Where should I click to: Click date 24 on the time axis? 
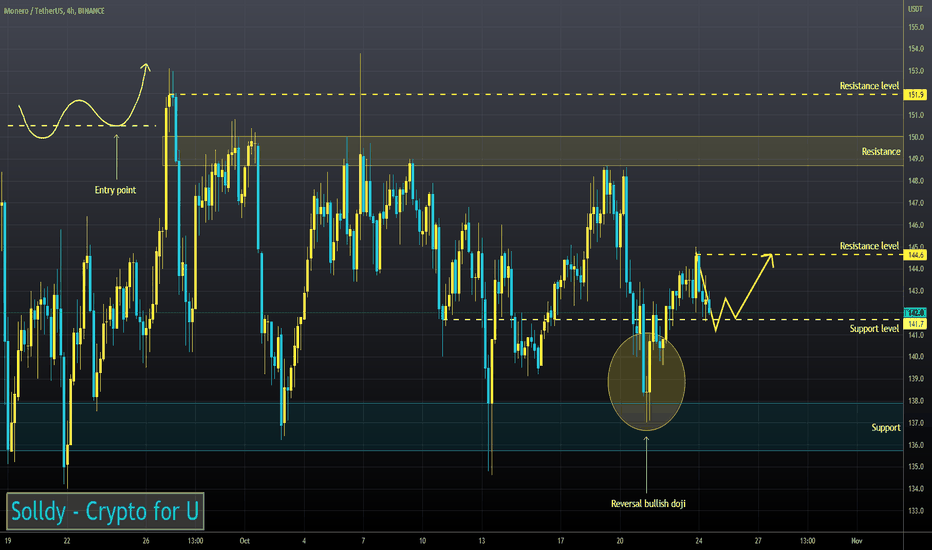(x=698, y=540)
